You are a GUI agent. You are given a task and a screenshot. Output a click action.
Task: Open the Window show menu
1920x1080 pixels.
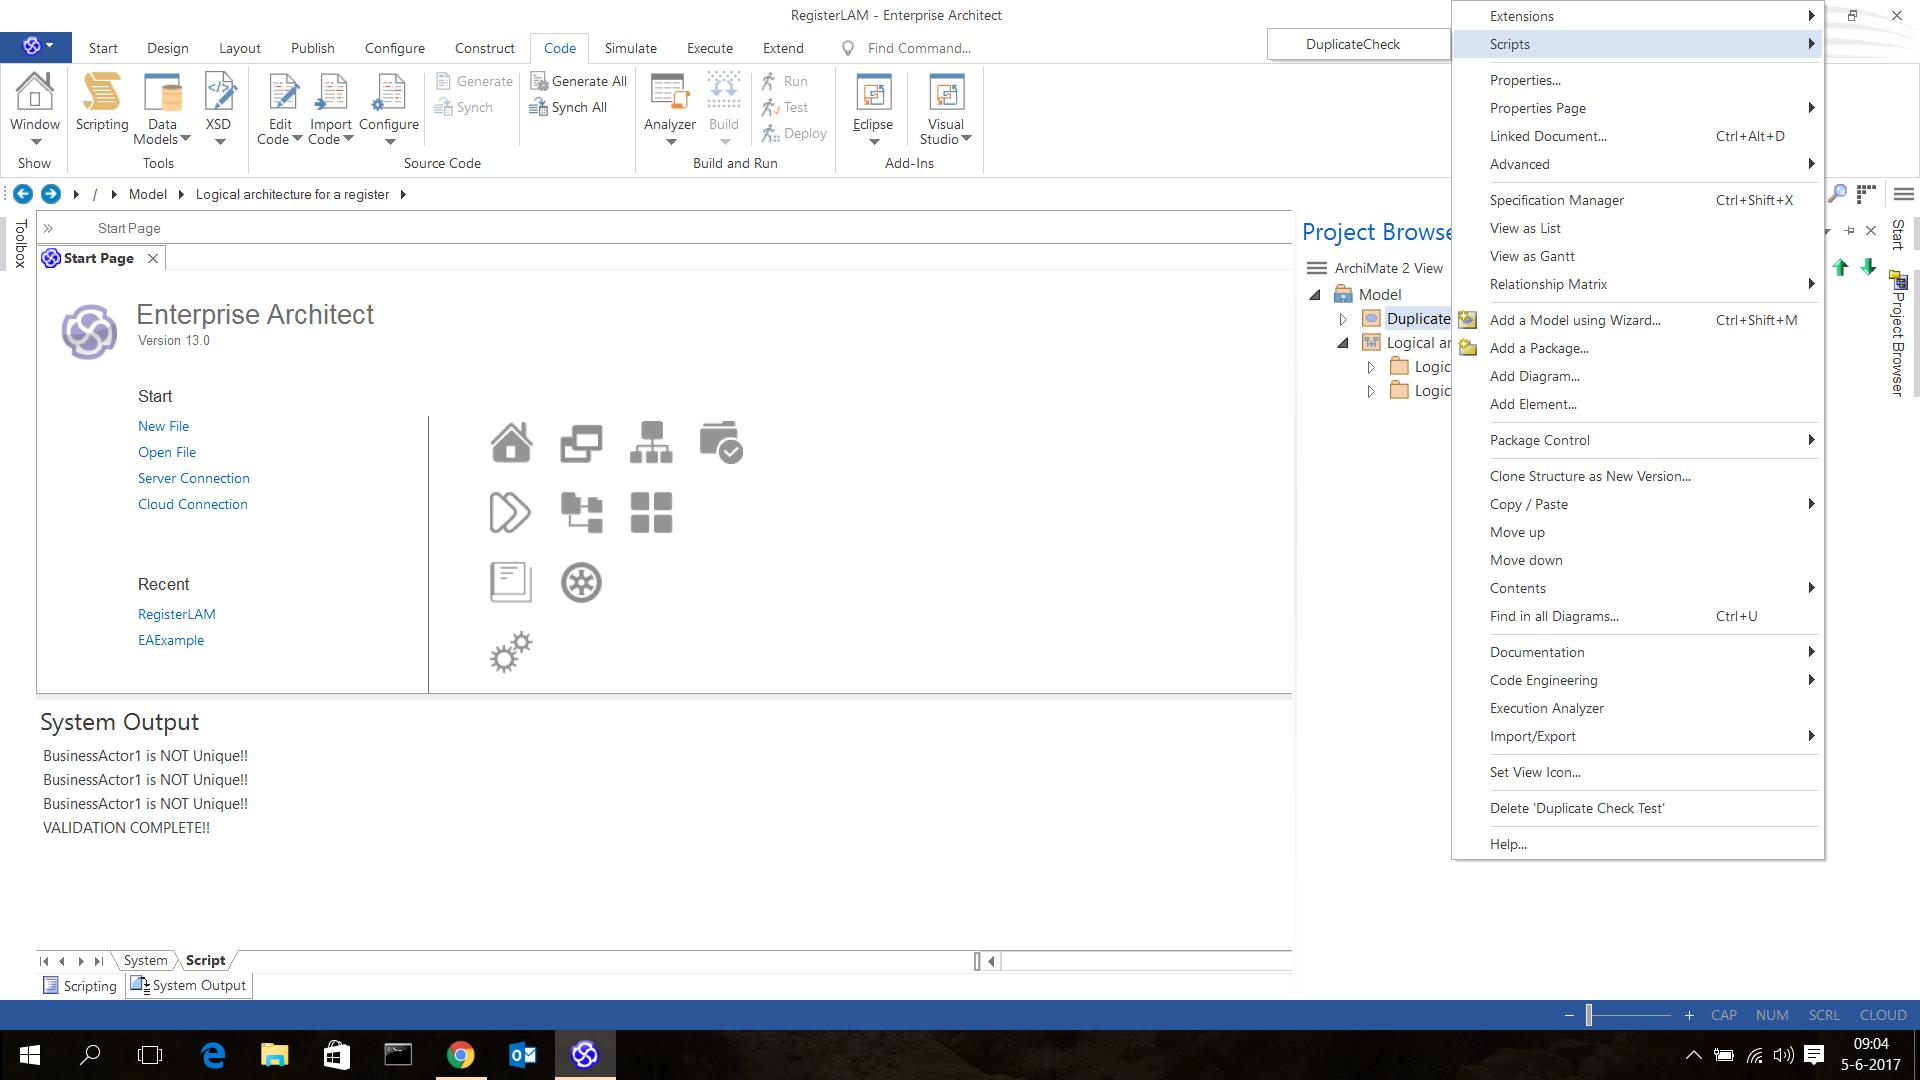click(x=35, y=108)
